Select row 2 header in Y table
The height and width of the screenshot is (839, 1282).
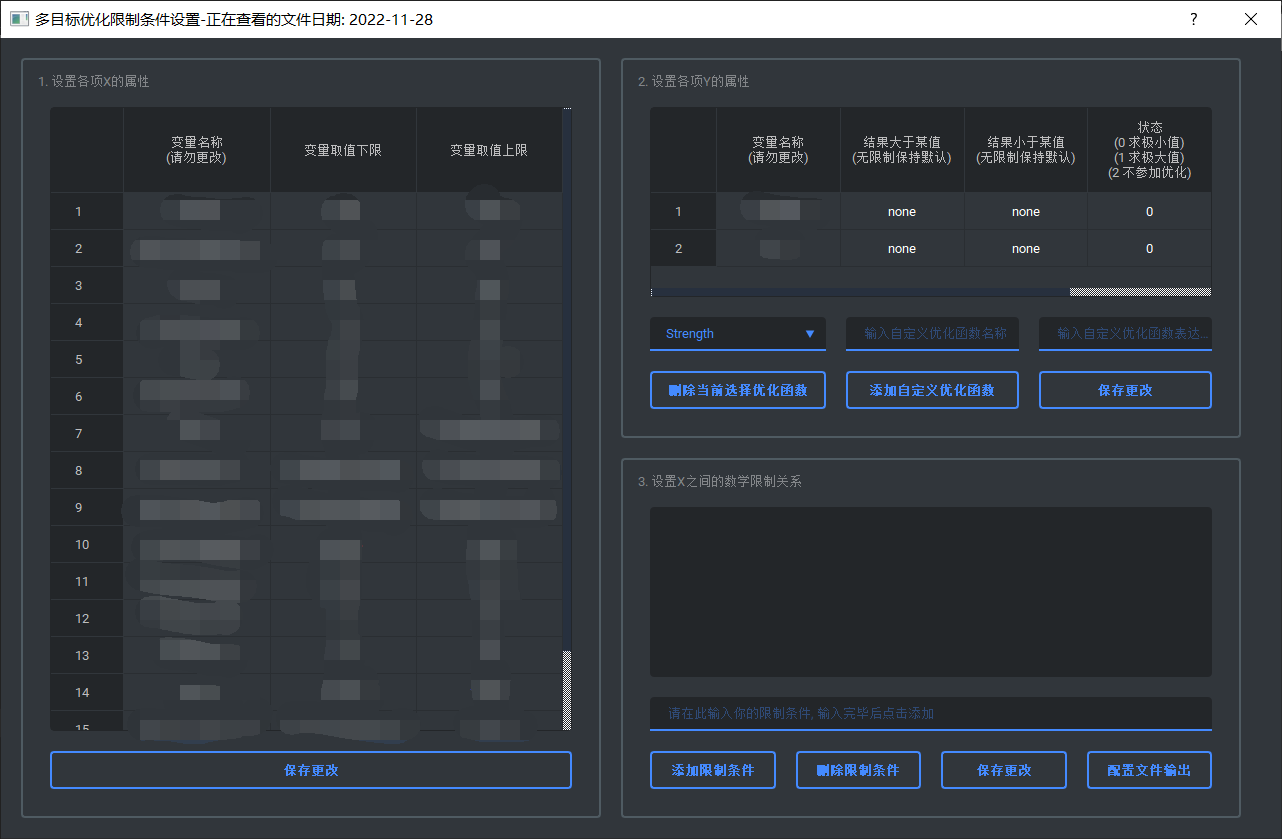pos(683,248)
